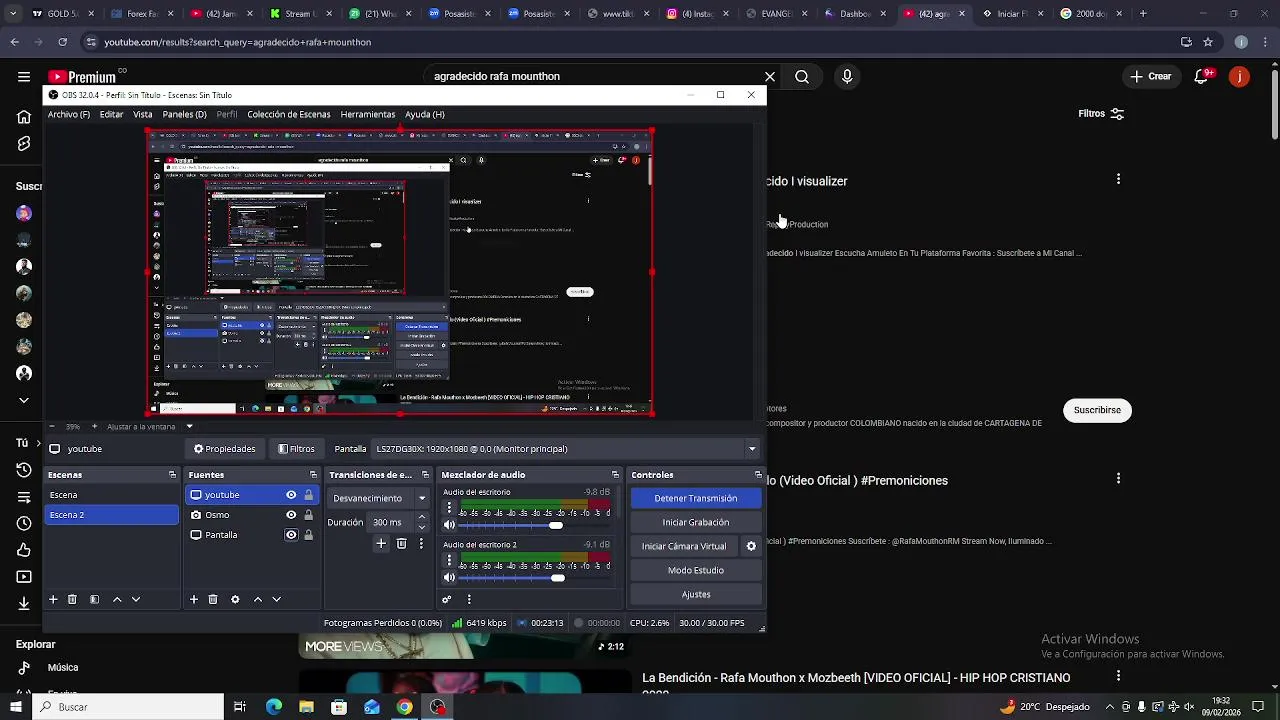Open transition options three-dot menu
1280x720 pixels.
click(x=421, y=543)
